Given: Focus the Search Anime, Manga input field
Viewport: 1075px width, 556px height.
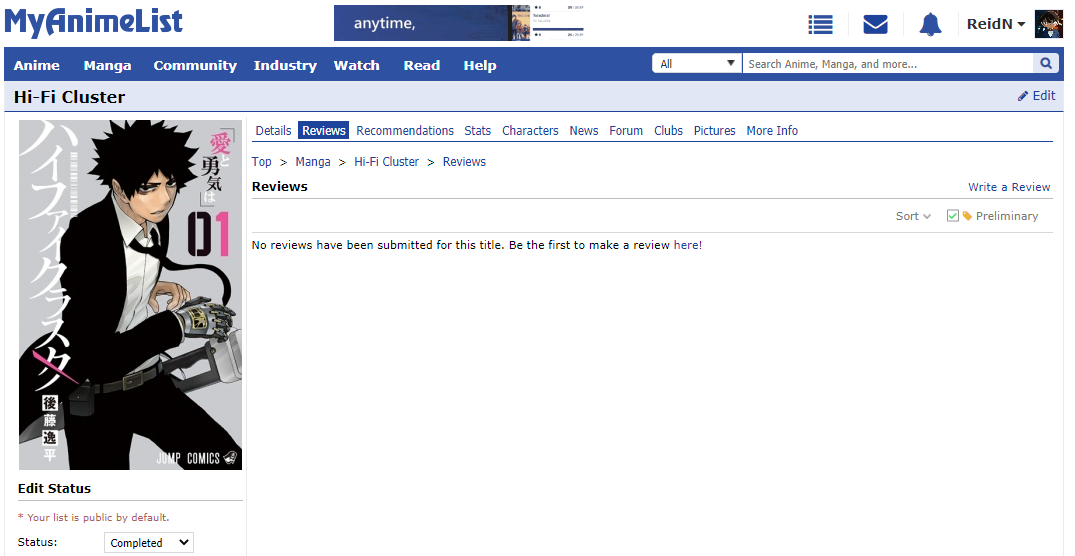Looking at the screenshot, I should (x=888, y=64).
